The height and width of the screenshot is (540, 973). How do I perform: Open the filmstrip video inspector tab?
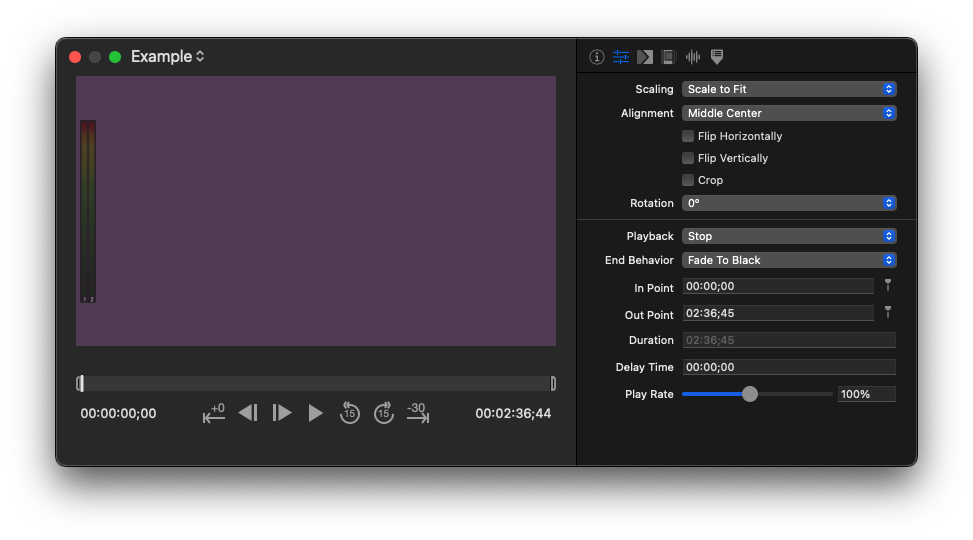coord(668,57)
